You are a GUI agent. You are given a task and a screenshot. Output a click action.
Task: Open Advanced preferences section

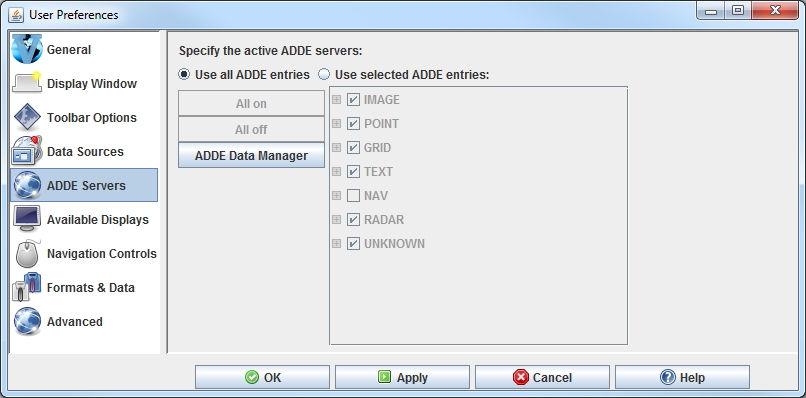pos(84,321)
